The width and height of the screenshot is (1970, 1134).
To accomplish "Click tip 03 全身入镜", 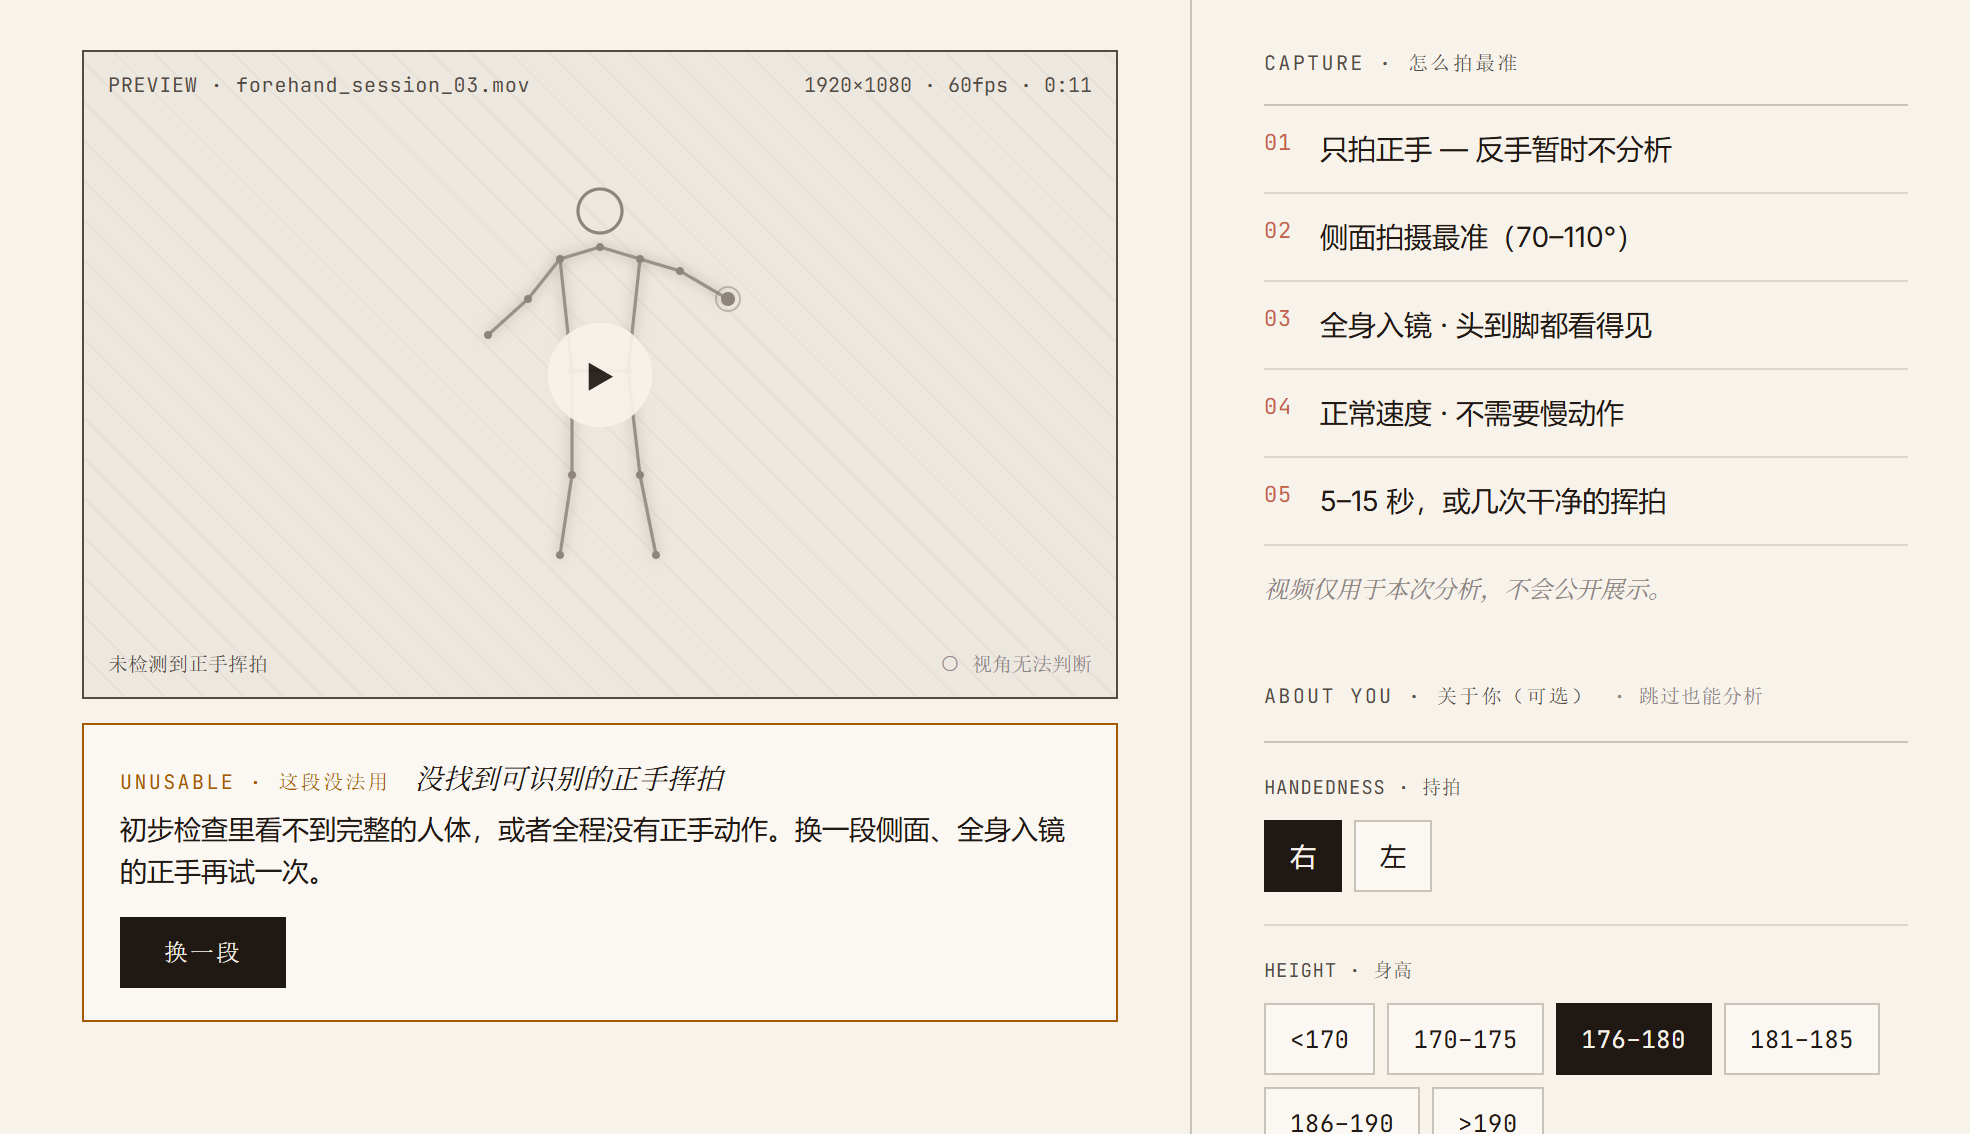I will pyautogui.click(x=1586, y=325).
